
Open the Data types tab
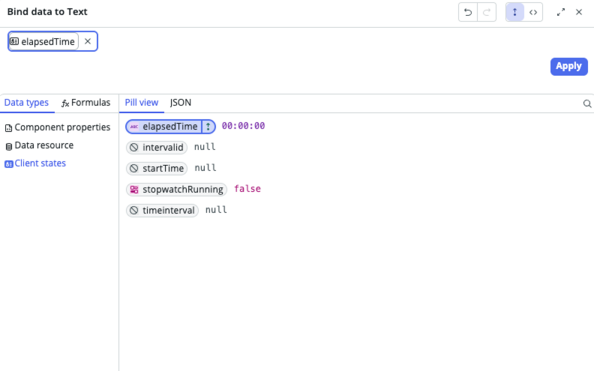[x=27, y=103]
